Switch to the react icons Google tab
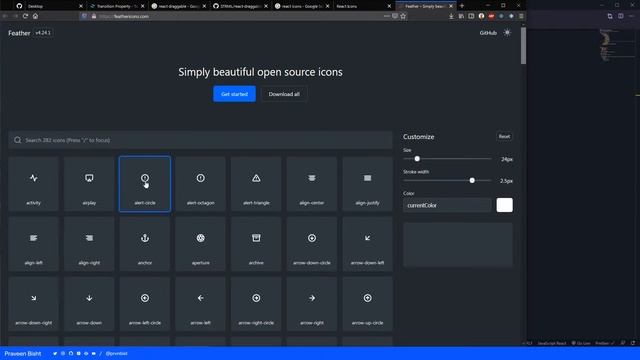 tap(302, 6)
